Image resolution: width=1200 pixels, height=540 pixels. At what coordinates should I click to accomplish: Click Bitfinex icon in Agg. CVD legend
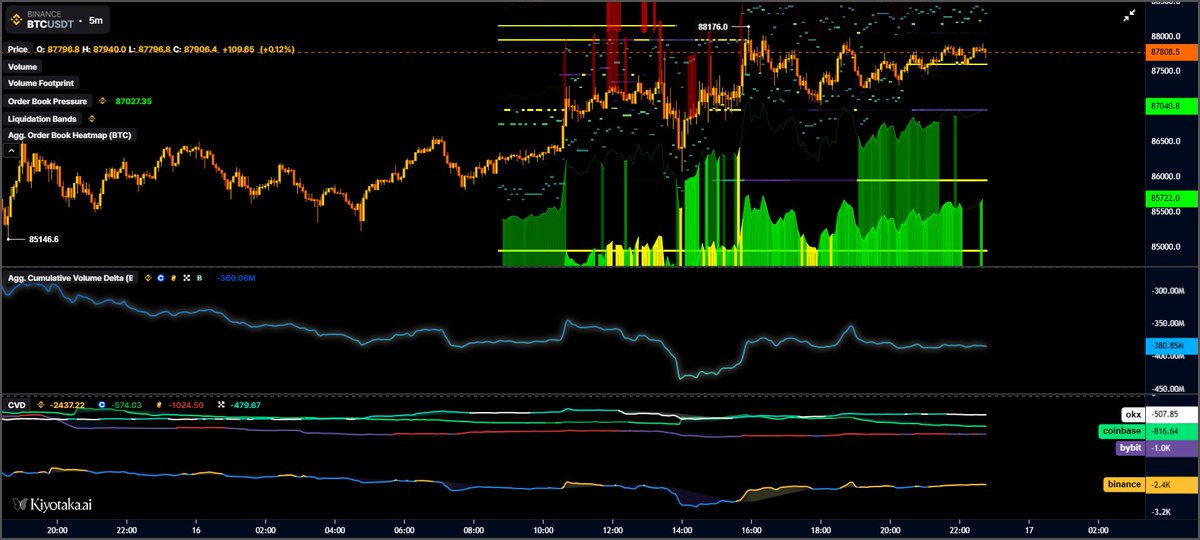(200, 277)
